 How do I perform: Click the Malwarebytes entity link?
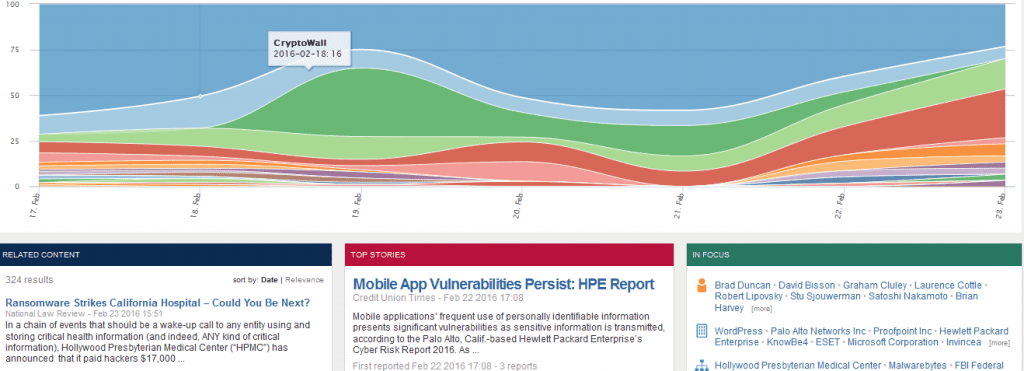(x=917, y=365)
